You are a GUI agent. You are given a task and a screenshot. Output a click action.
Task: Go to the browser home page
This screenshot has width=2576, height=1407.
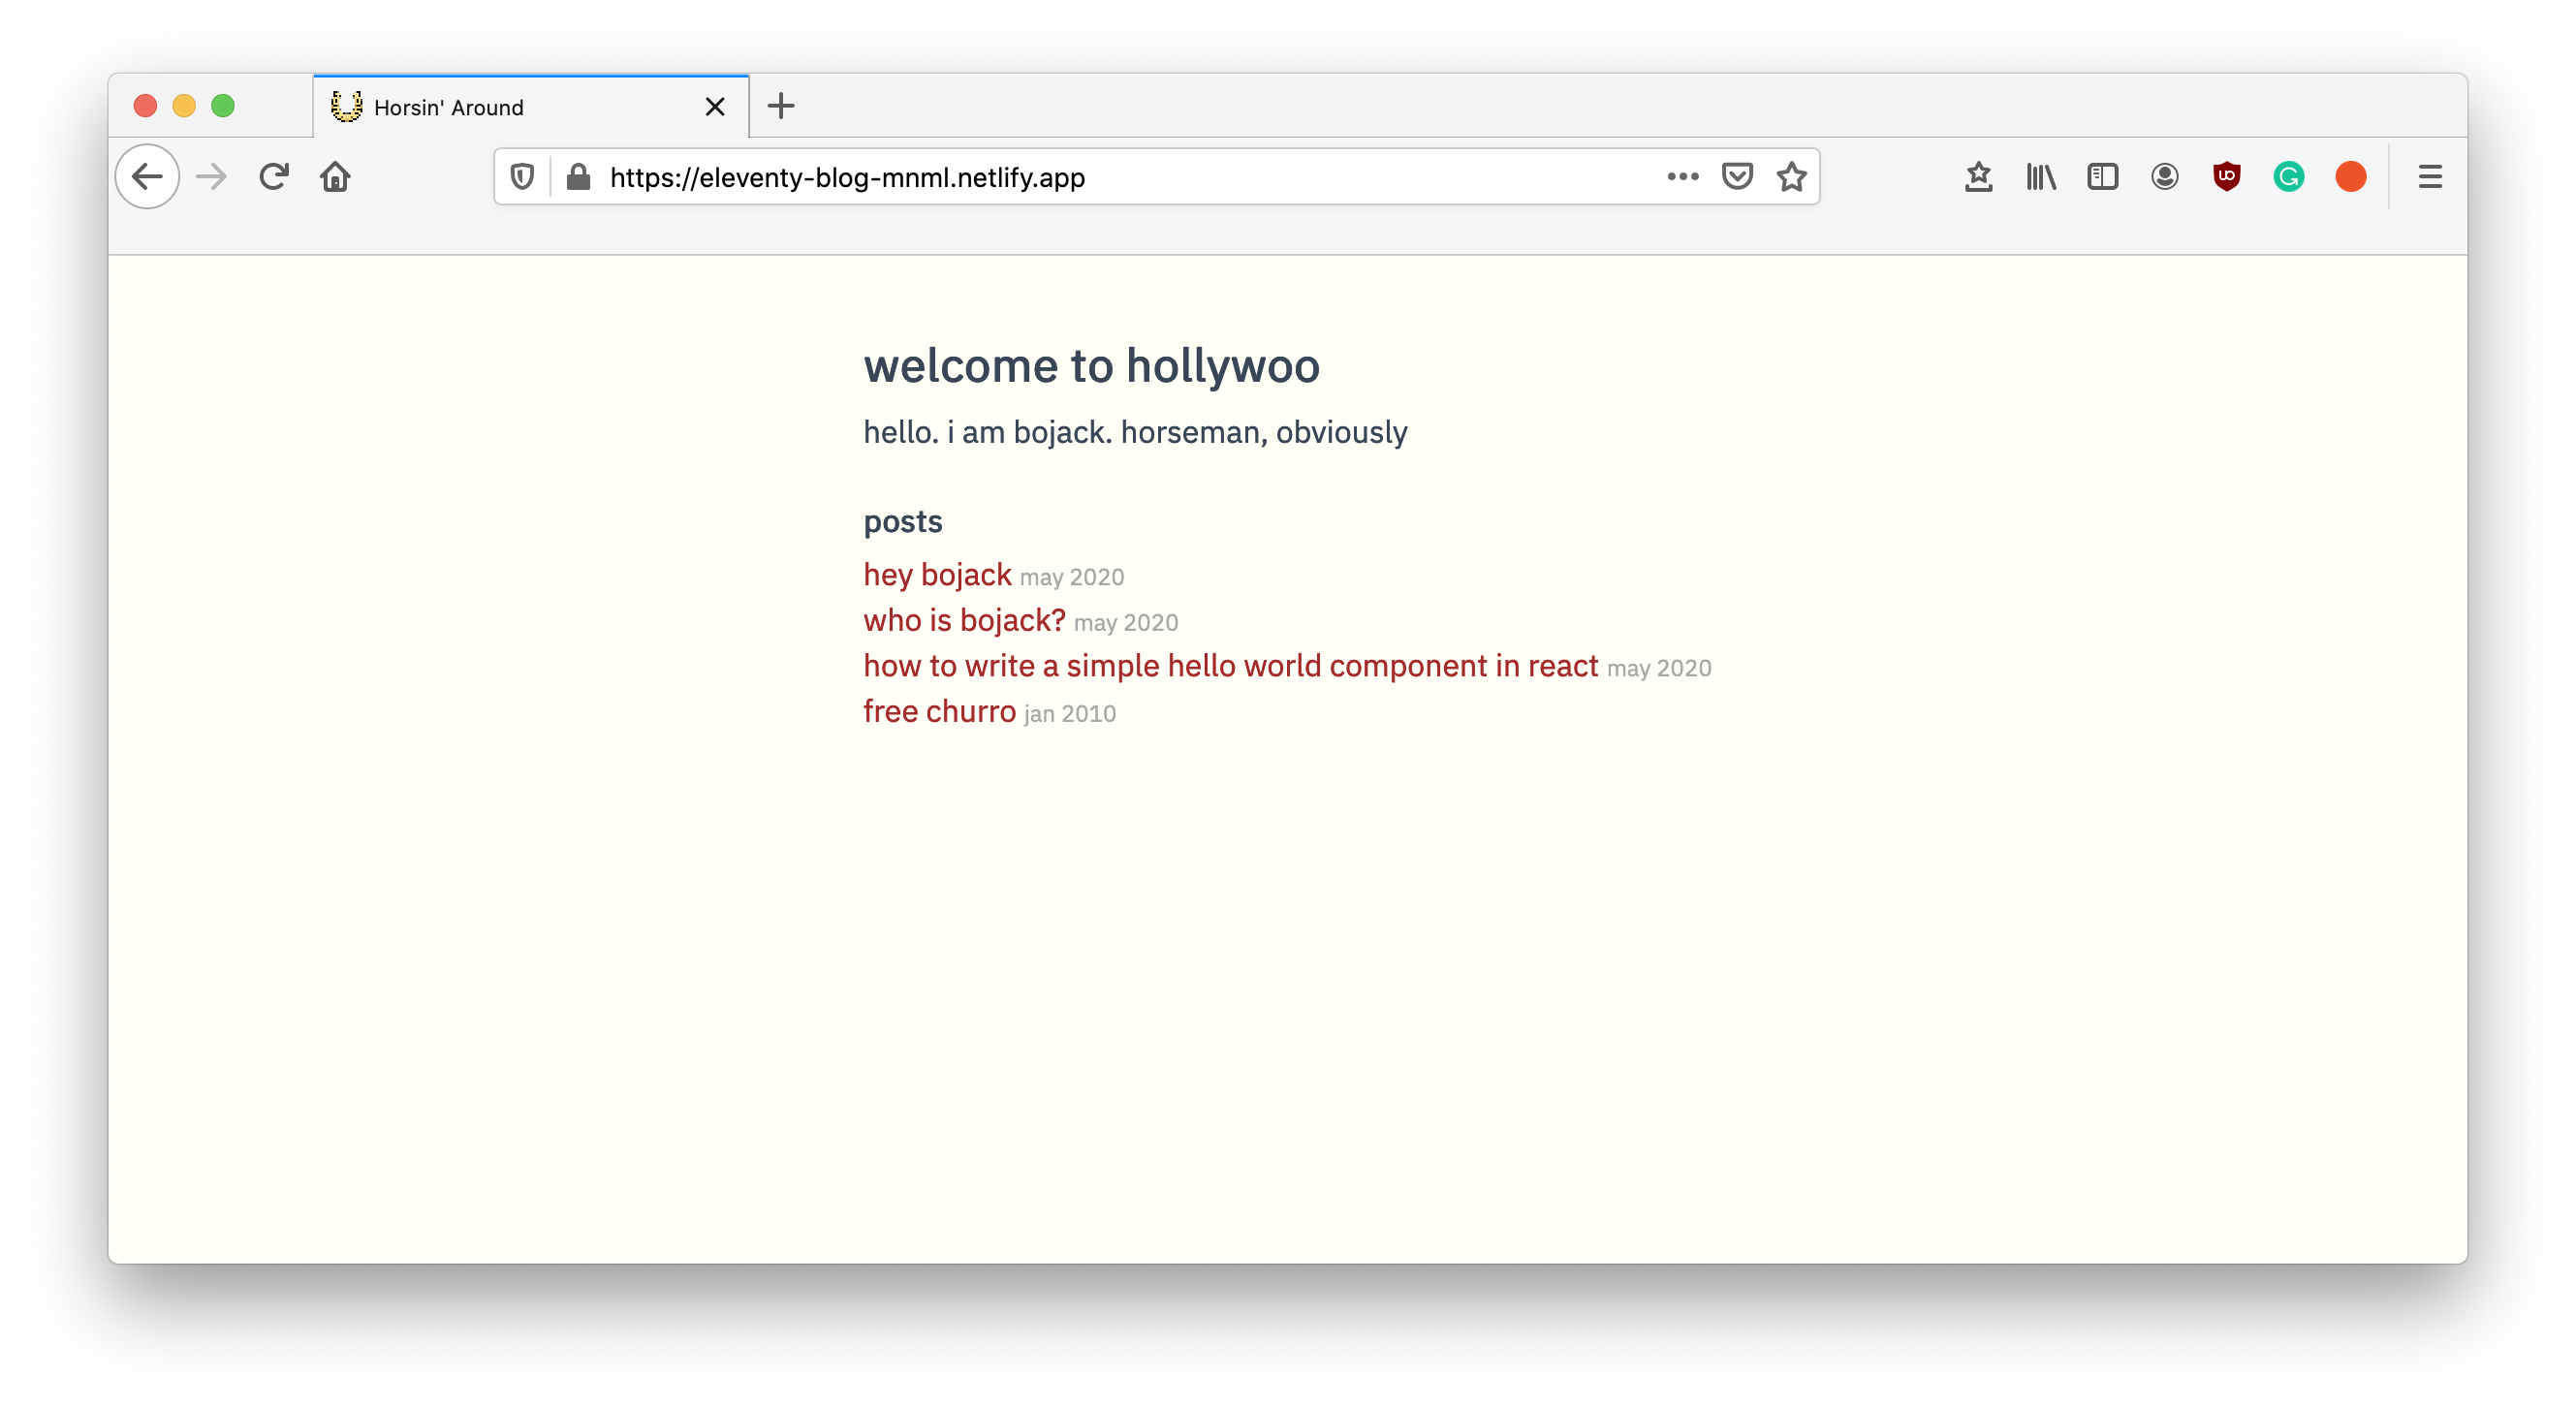click(335, 177)
